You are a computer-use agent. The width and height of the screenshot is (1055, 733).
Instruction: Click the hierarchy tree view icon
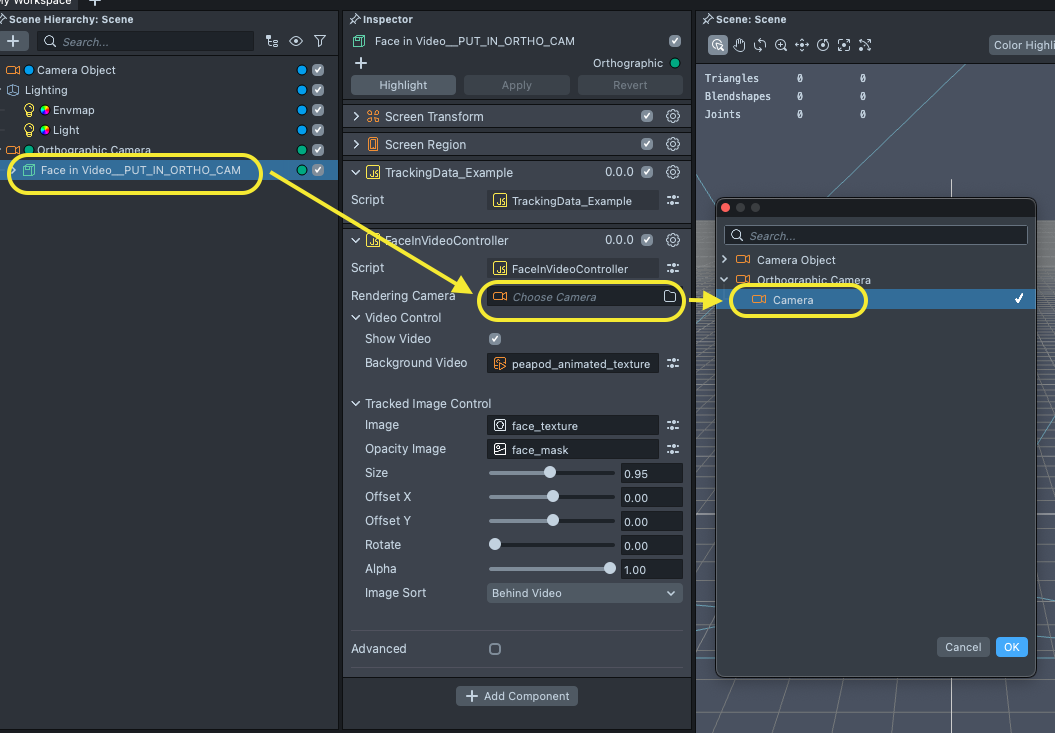pyautogui.click(x=272, y=41)
